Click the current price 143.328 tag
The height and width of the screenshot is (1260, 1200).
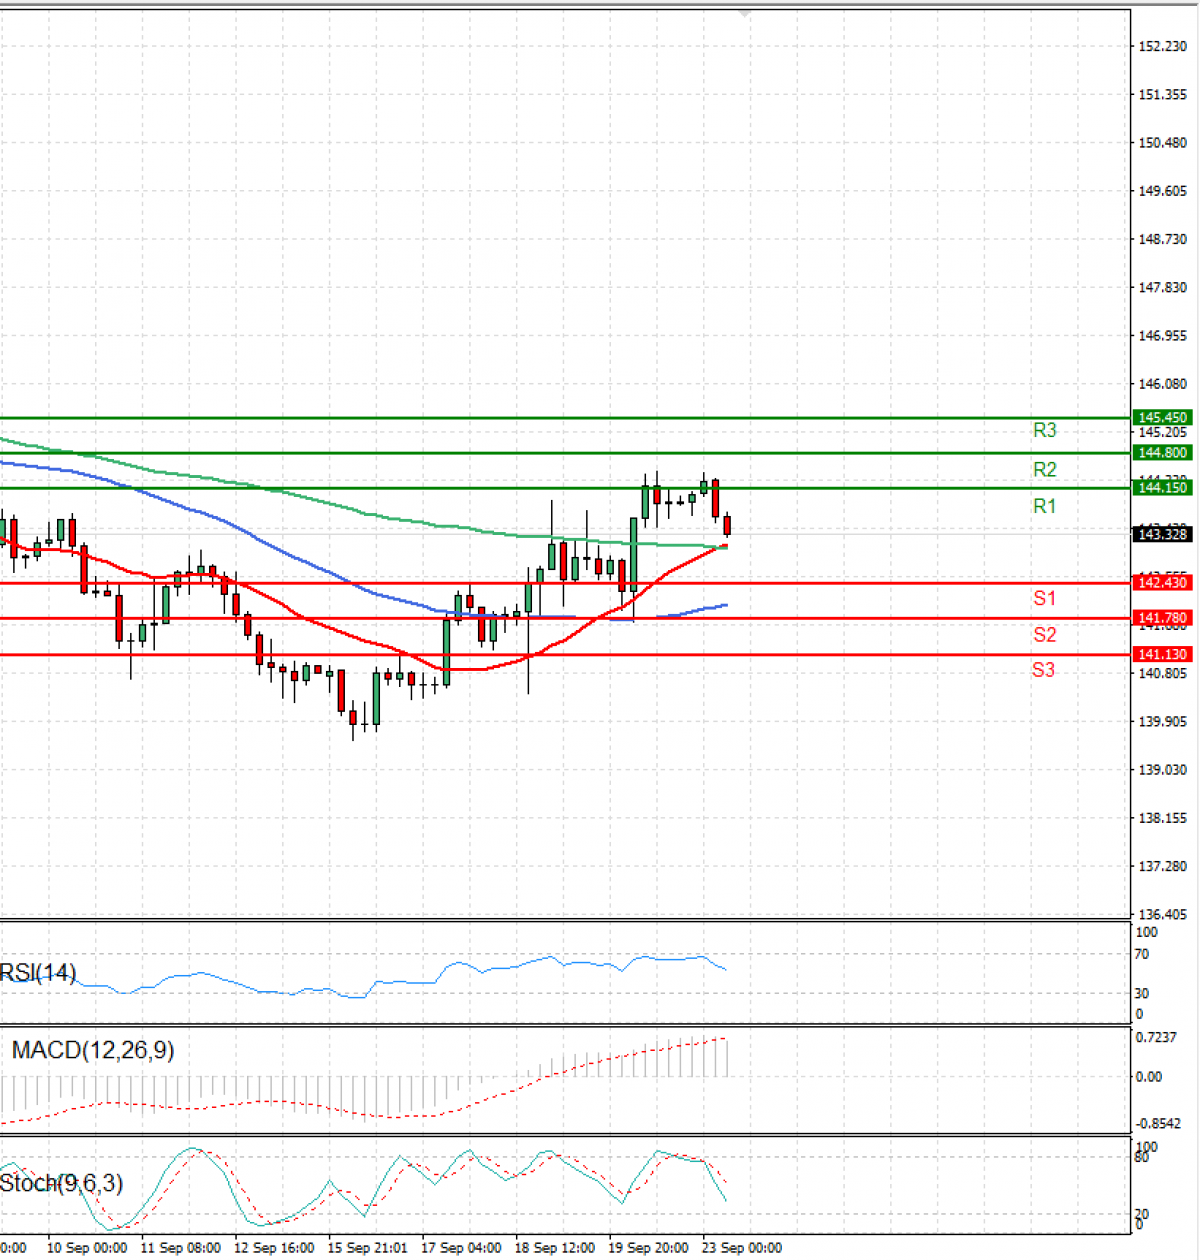pos(1162,534)
